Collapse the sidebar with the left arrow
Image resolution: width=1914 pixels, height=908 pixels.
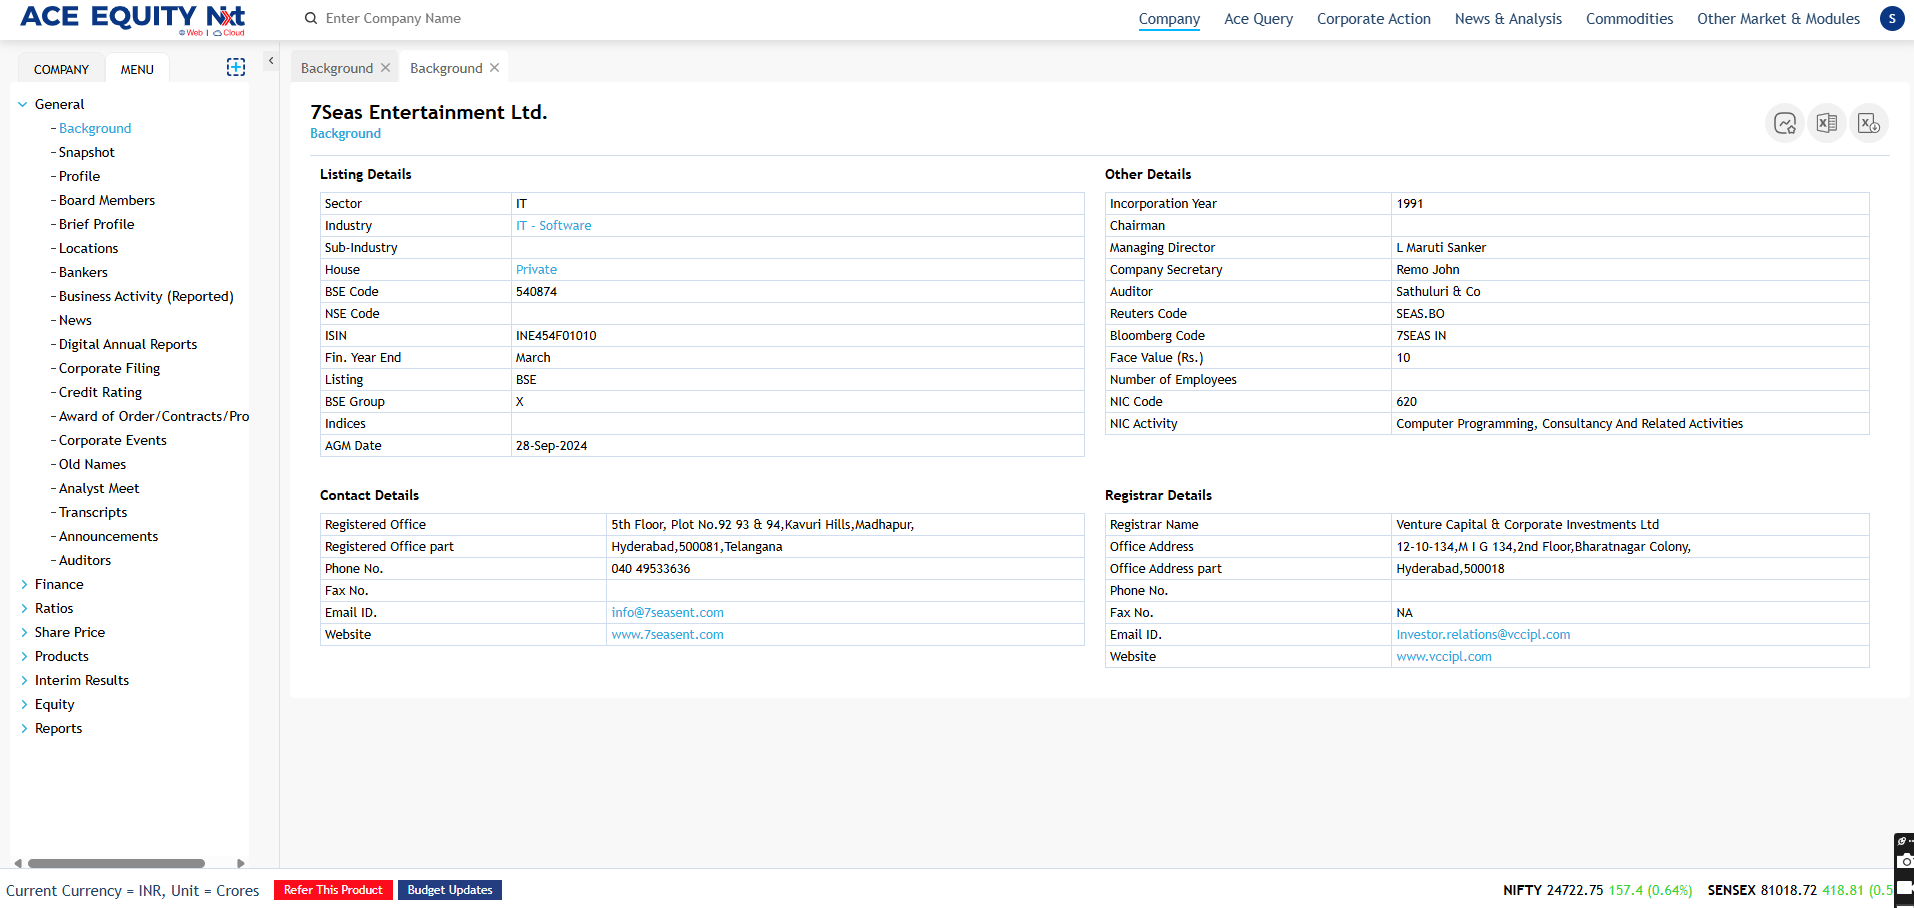[271, 61]
